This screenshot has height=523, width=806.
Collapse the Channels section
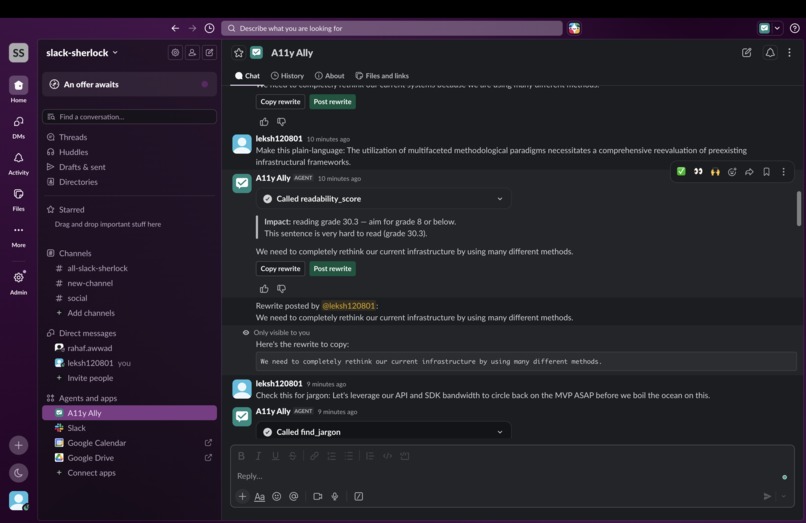(x=75, y=253)
